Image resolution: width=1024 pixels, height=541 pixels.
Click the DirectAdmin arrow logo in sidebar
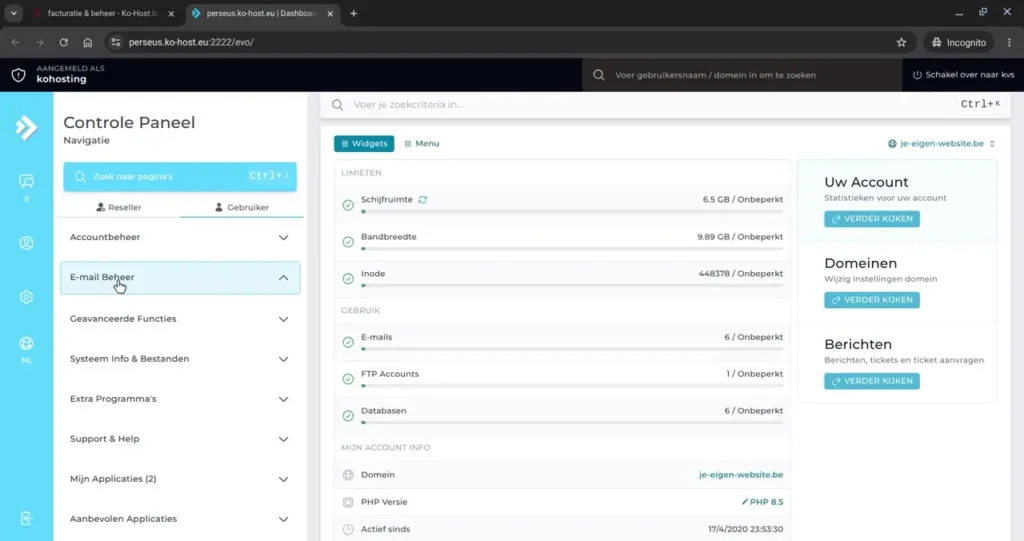pos(26,127)
